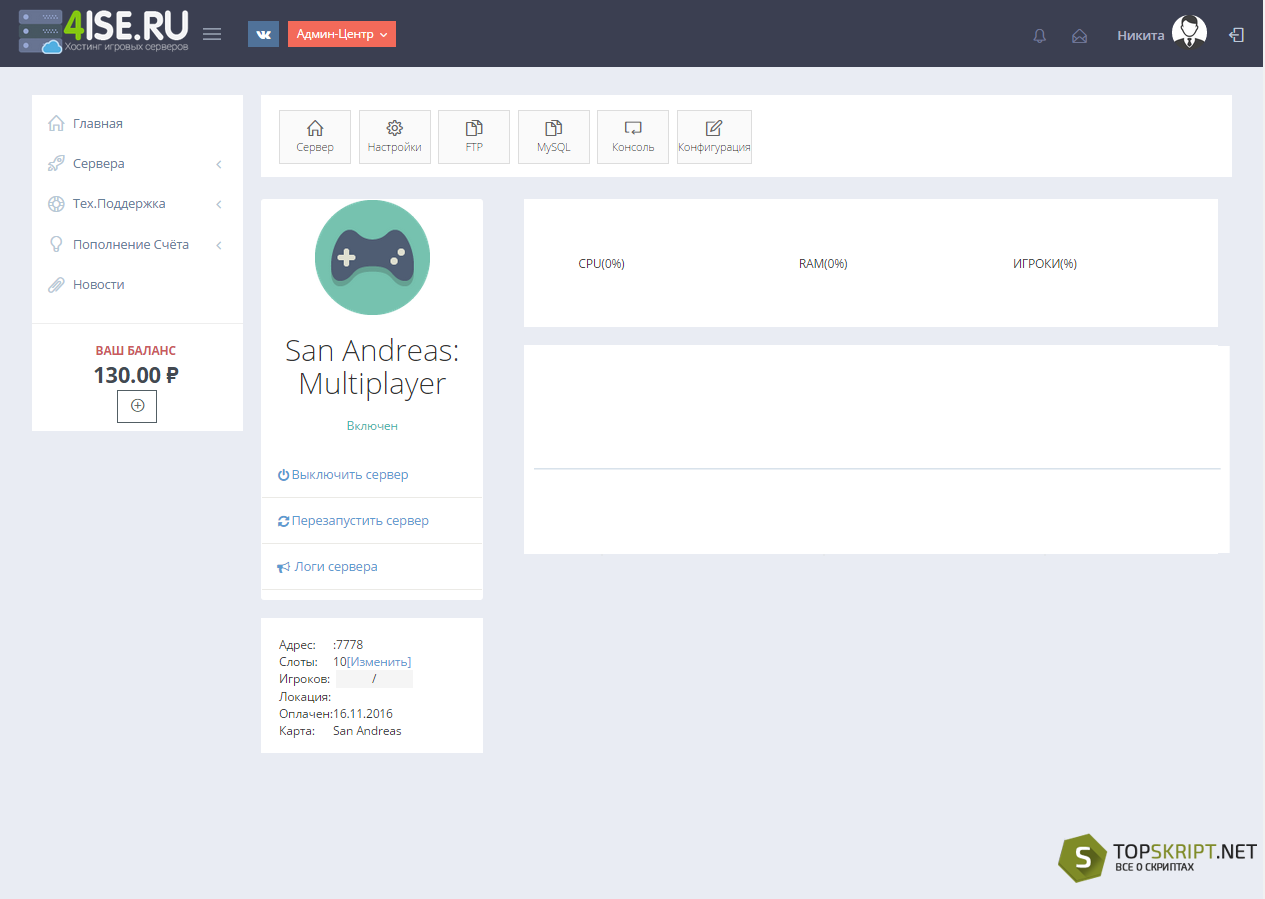Toggle the hamburger sidebar menu

coord(212,34)
